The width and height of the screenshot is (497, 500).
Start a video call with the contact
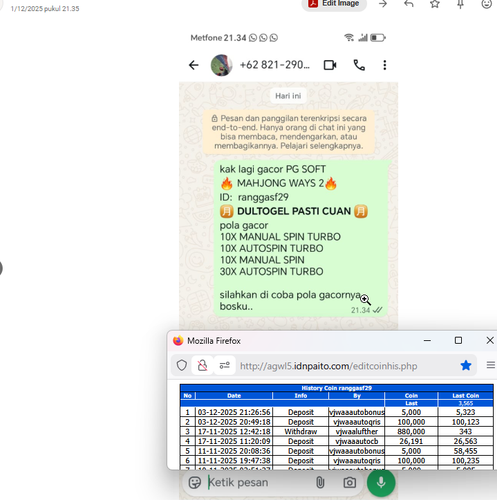(x=330, y=65)
